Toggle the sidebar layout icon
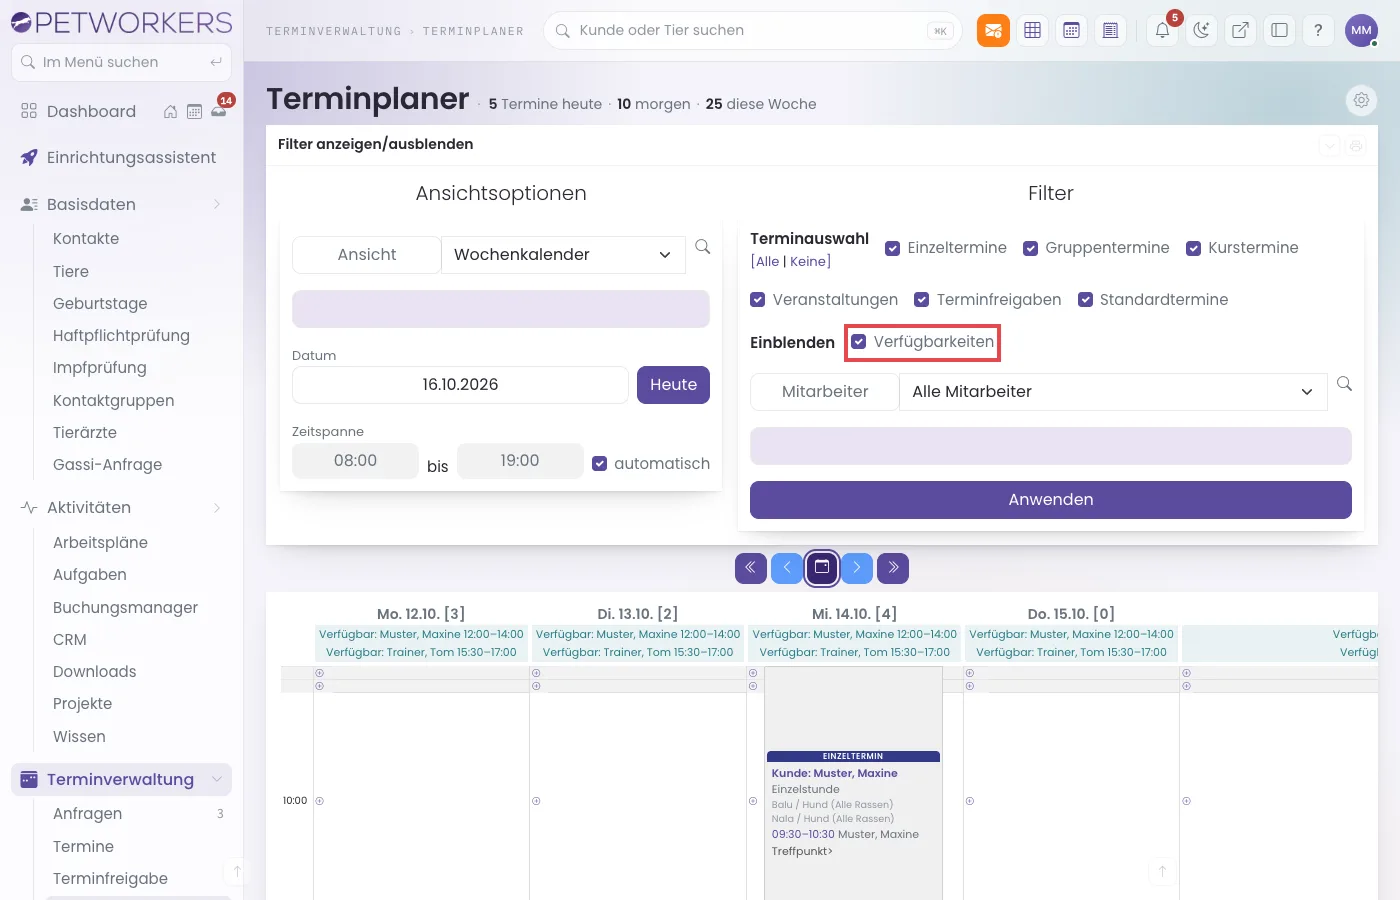Image resolution: width=1400 pixels, height=900 pixels. point(1279,31)
